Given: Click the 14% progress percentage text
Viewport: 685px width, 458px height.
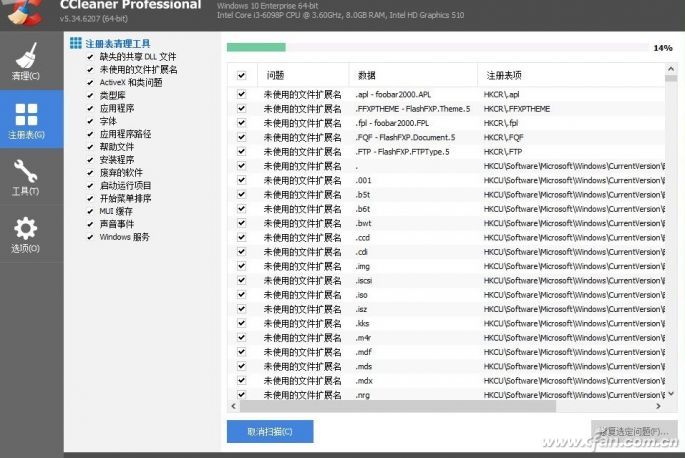Looking at the screenshot, I should (663, 48).
